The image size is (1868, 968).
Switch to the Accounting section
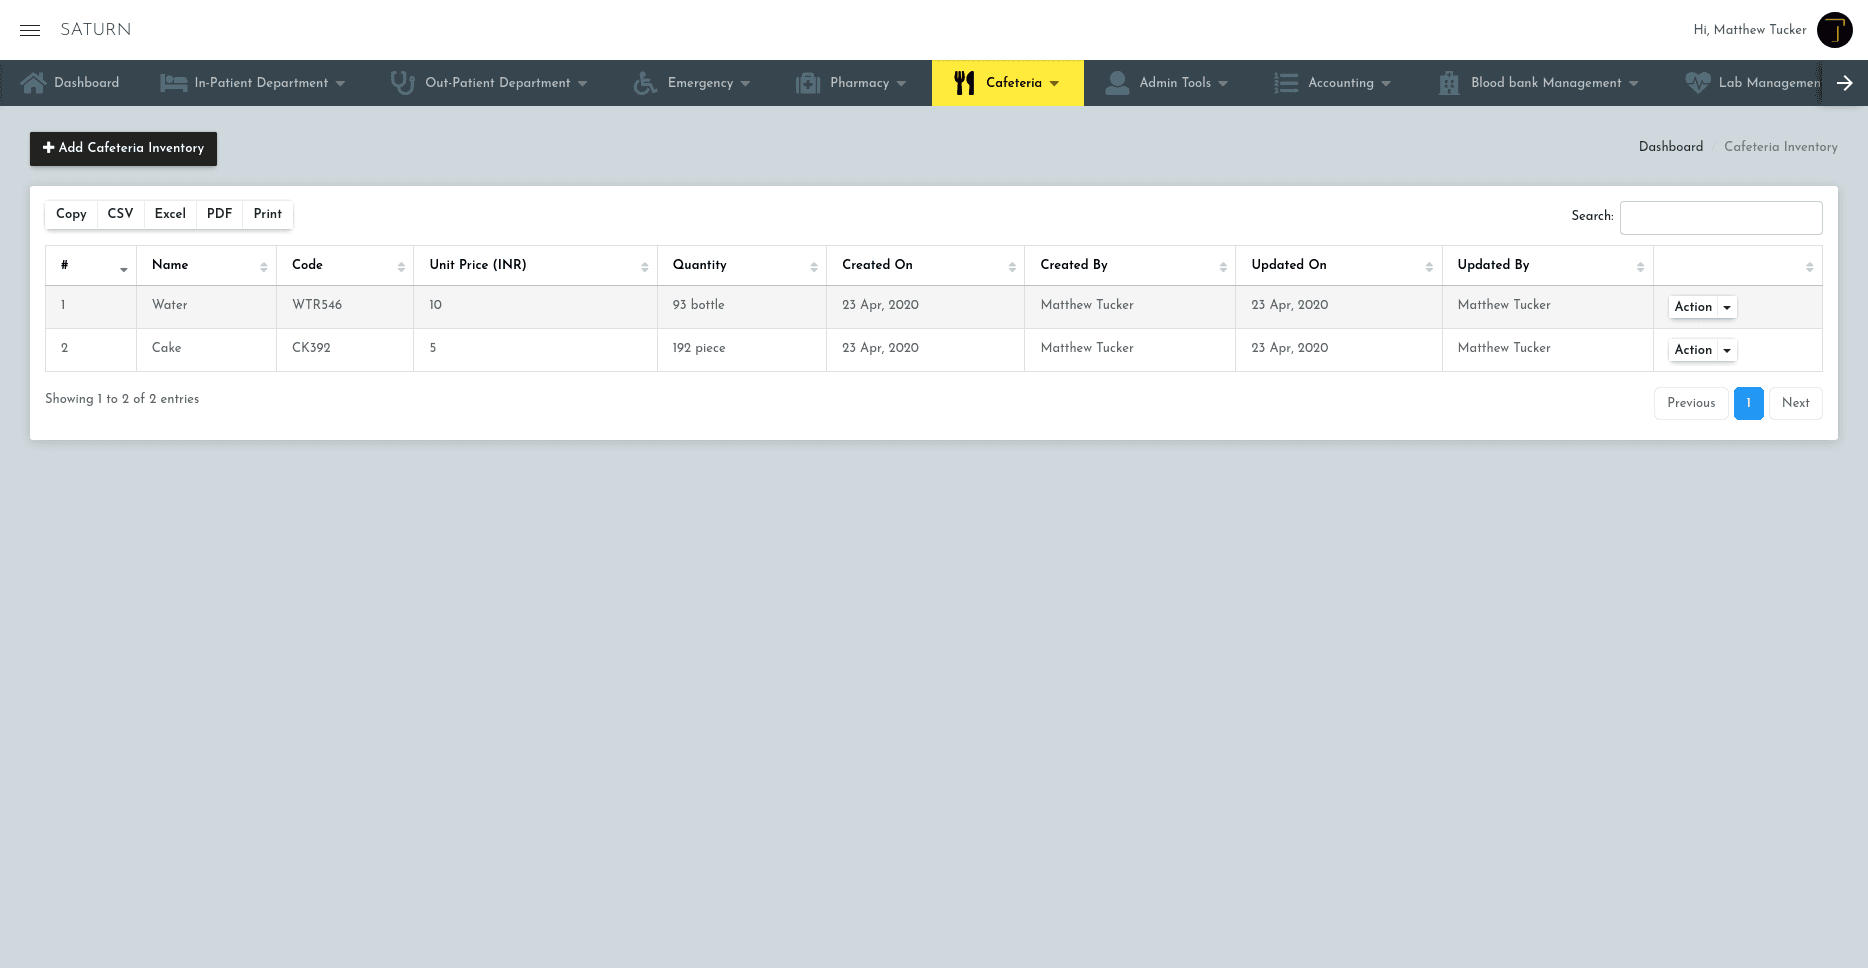point(1340,82)
